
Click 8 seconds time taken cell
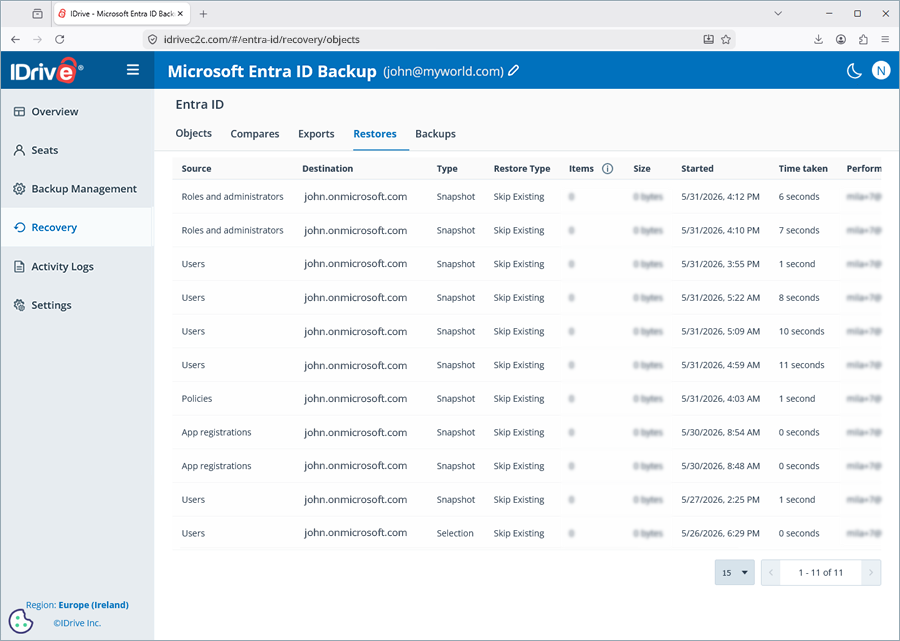(799, 298)
